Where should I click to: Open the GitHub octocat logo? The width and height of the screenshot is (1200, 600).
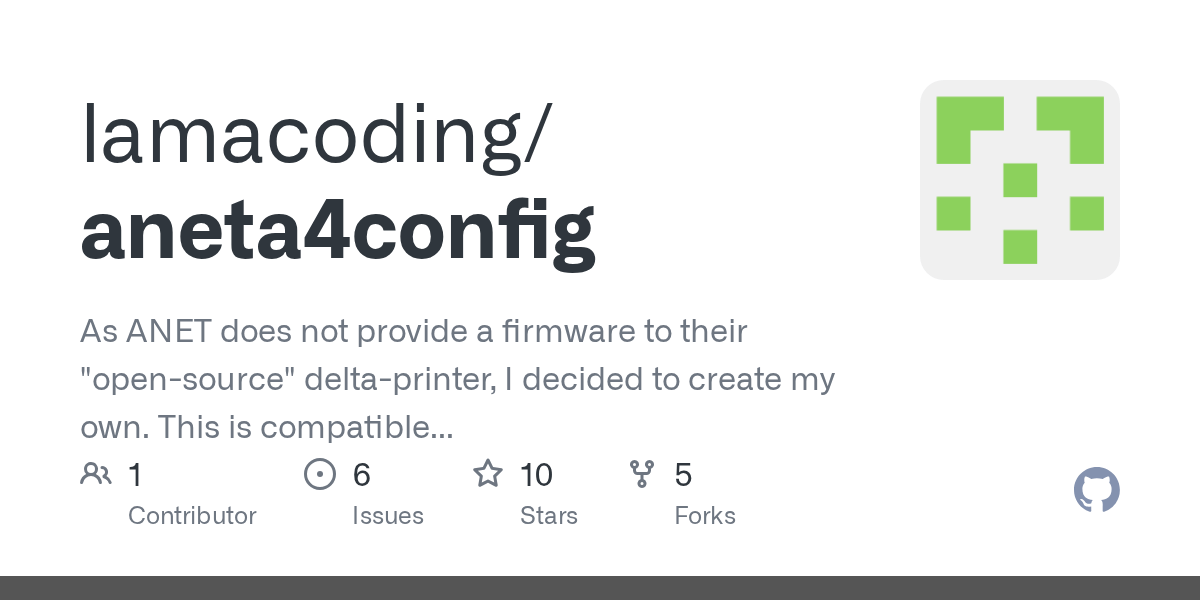pos(1096,491)
